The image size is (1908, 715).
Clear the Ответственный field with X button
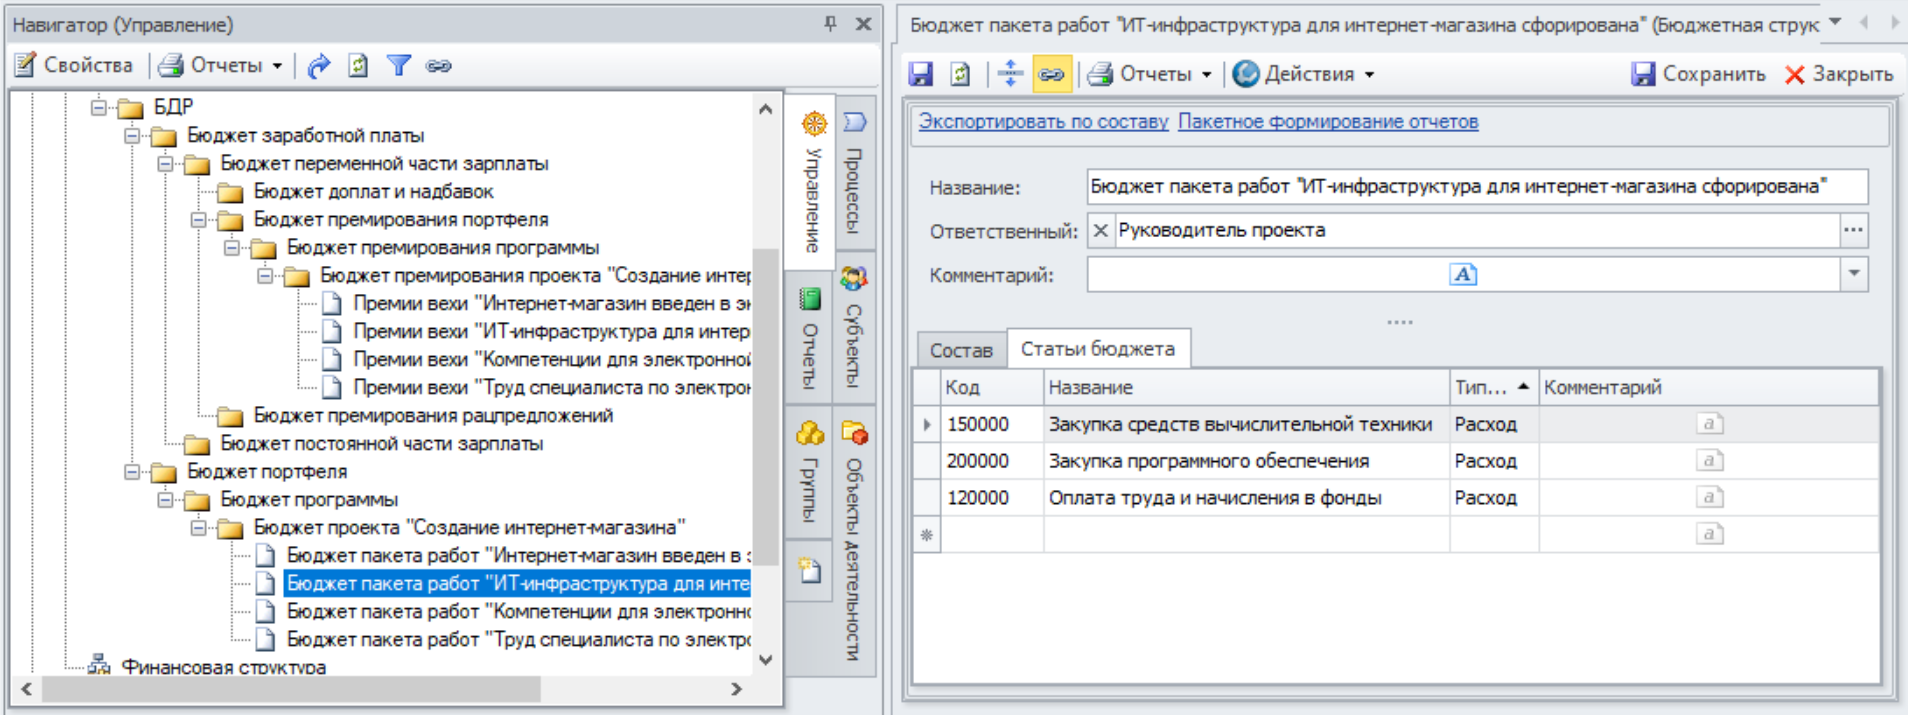1100,231
